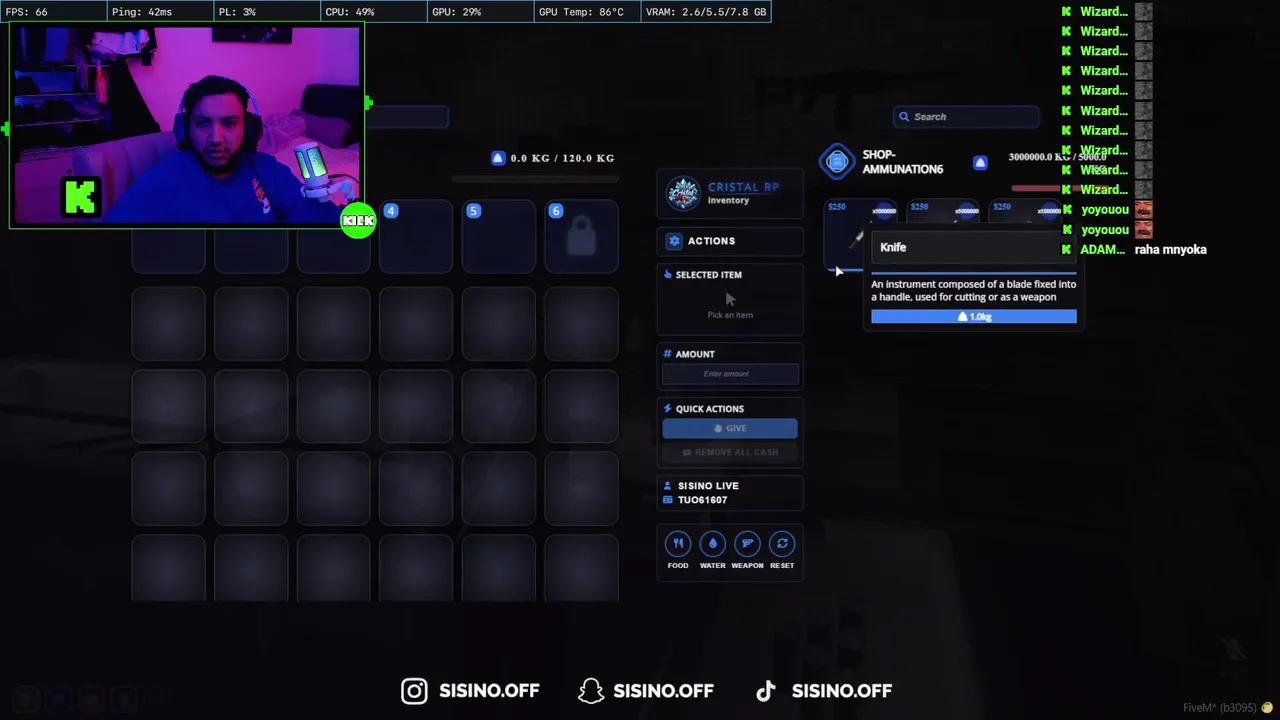Click the TUO61607 player ID
This screenshot has height=720, width=1280.
(702, 500)
